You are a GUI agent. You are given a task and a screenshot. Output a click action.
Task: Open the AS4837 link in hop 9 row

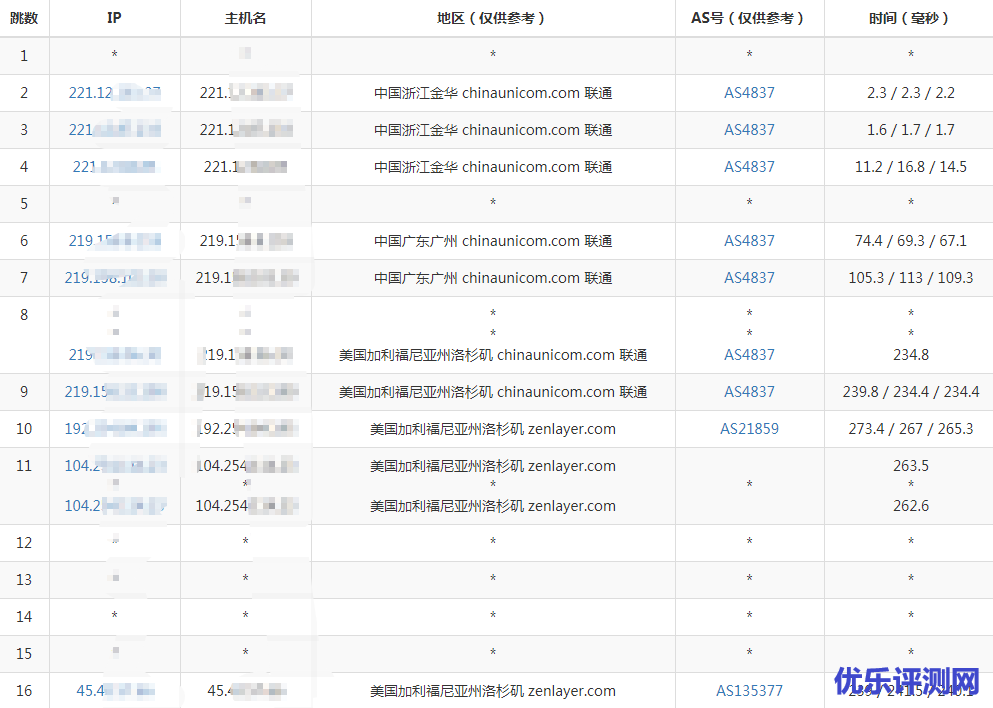(x=749, y=392)
